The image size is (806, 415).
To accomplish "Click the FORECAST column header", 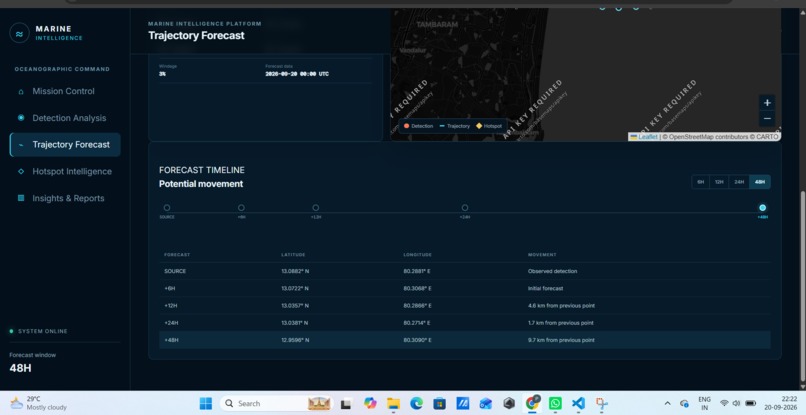I will pos(177,255).
